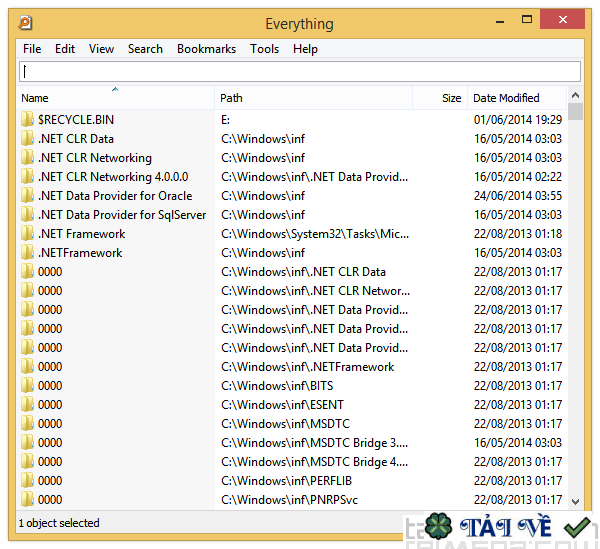The width and height of the screenshot is (600, 549).
Task: Click the E: path cell
Action: click(x=225, y=120)
